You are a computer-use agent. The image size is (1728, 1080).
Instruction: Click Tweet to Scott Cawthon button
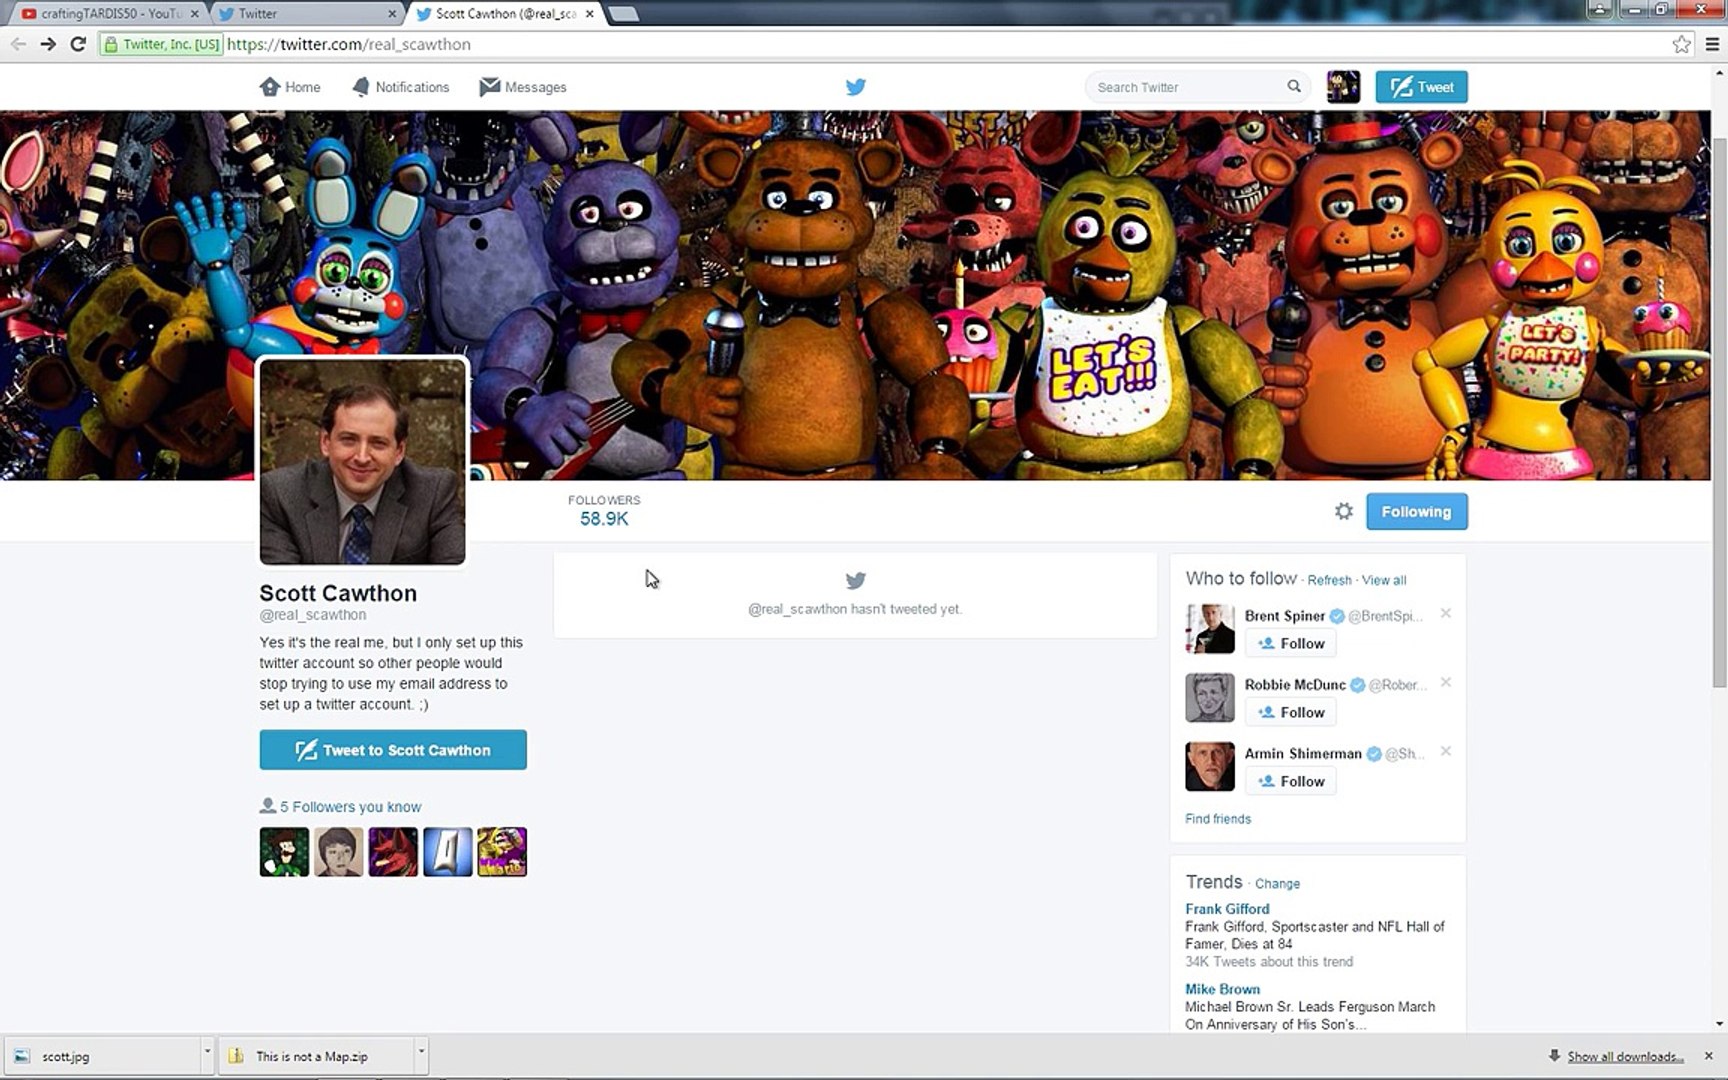tap(393, 750)
